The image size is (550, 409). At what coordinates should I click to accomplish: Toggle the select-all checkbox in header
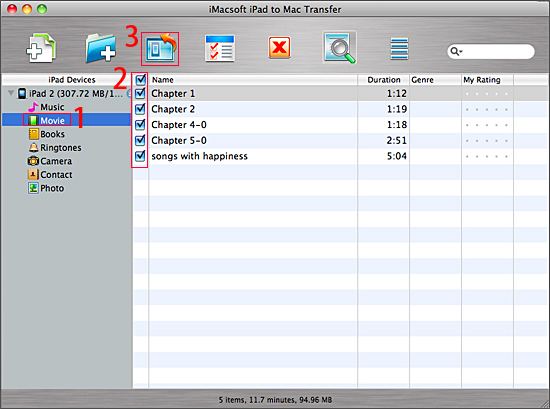click(x=140, y=80)
